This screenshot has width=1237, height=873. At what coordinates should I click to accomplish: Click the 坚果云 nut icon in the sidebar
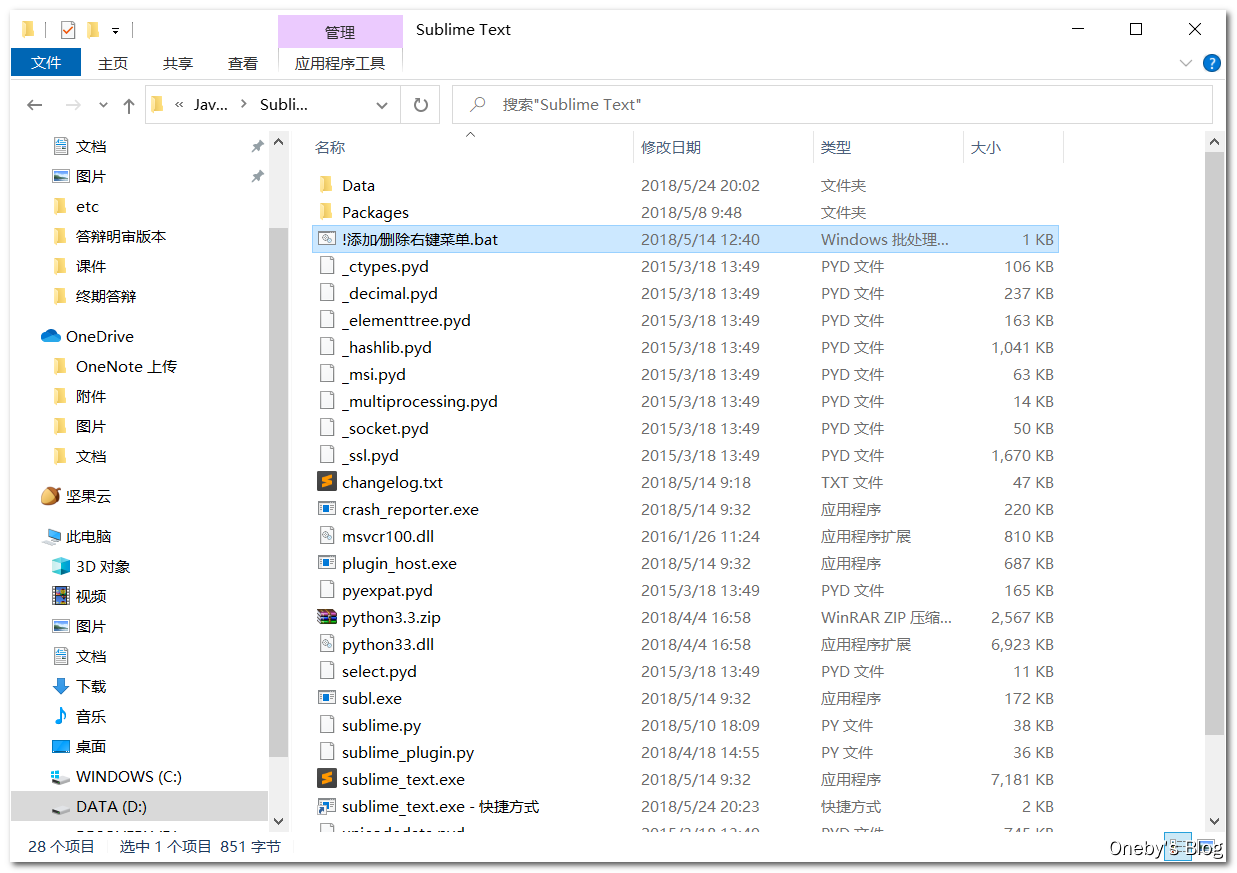point(51,496)
